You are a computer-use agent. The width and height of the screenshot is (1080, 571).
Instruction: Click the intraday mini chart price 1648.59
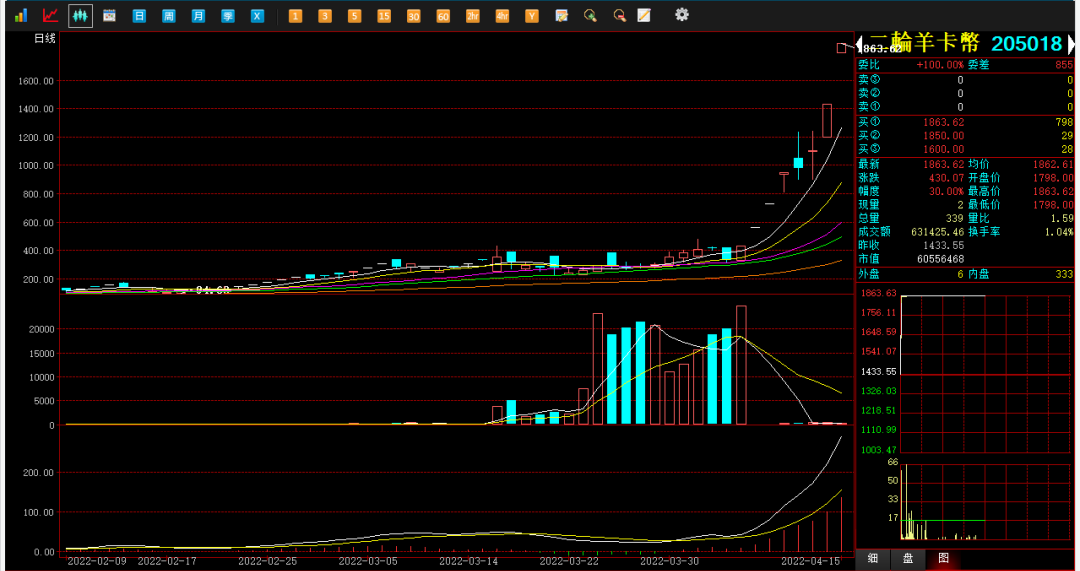(x=880, y=332)
